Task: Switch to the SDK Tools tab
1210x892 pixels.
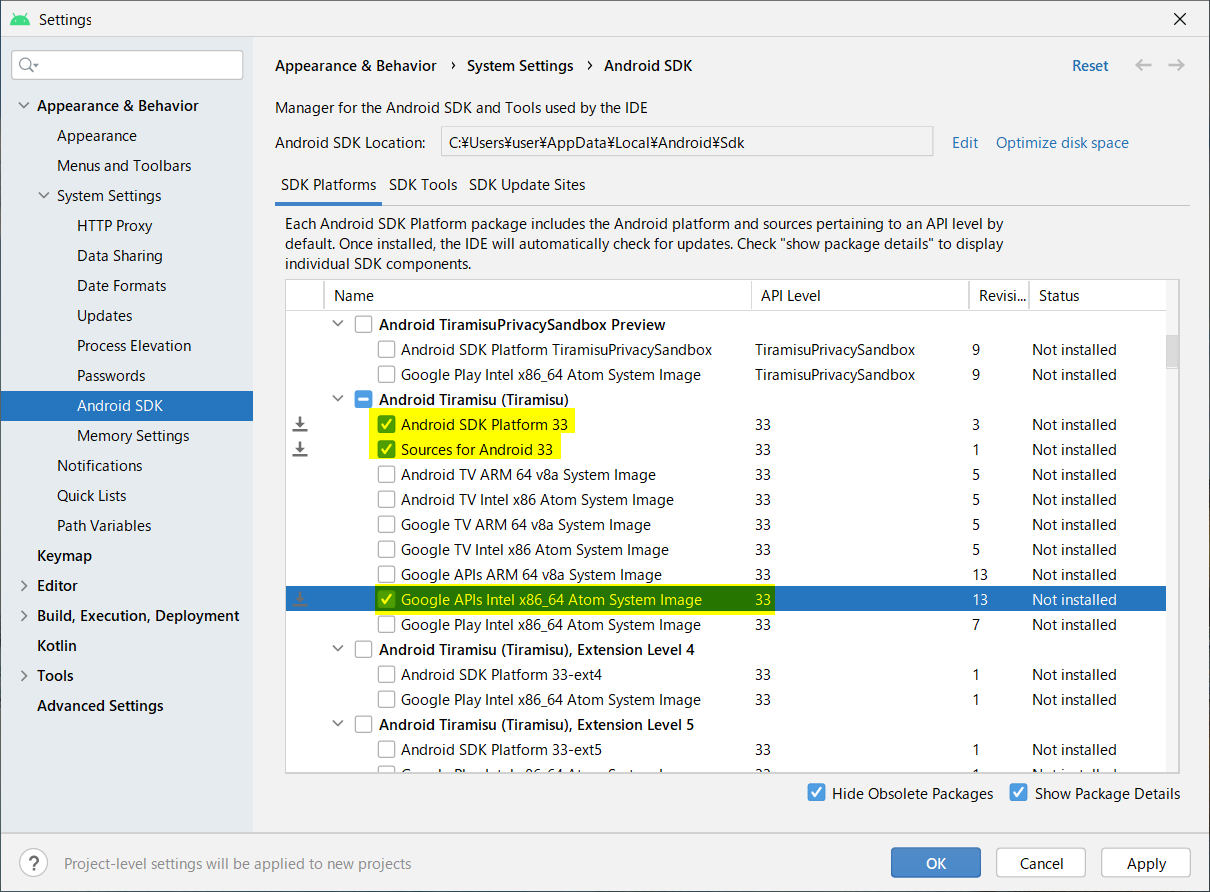Action: [423, 185]
